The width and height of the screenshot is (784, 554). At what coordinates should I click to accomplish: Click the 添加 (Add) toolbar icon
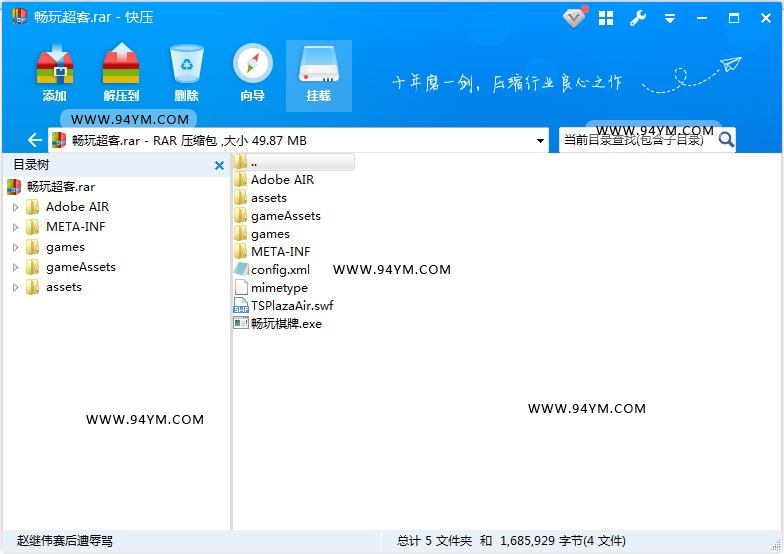coord(55,73)
